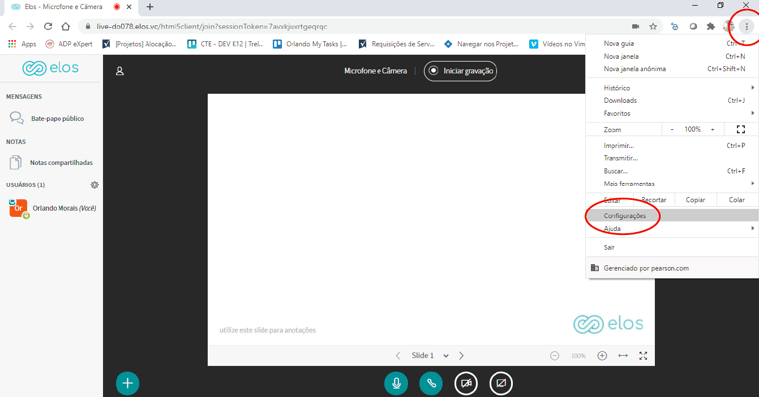759x397 pixels.
Task: Click the user list toggle icon
Action: click(x=120, y=71)
